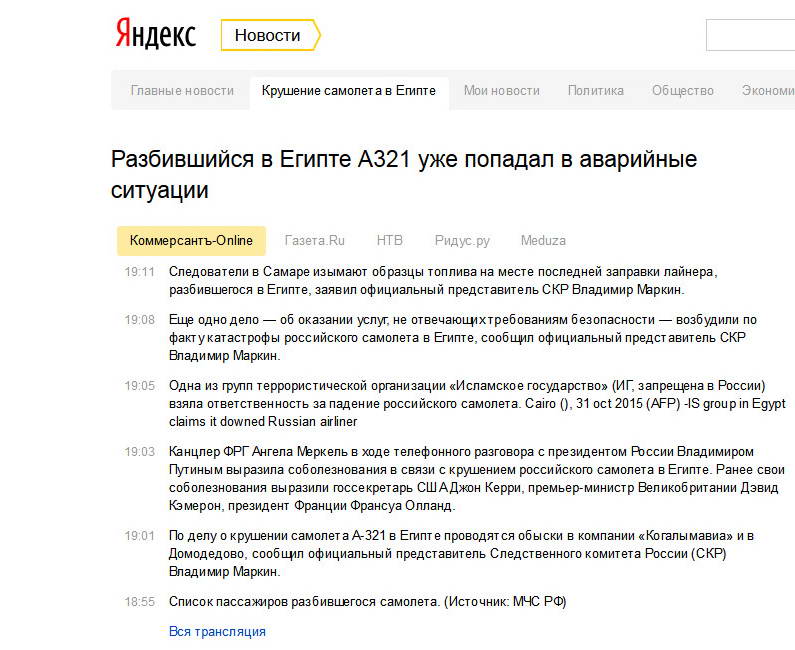Switch source to Ридус.ру
795x650 pixels.
click(462, 240)
